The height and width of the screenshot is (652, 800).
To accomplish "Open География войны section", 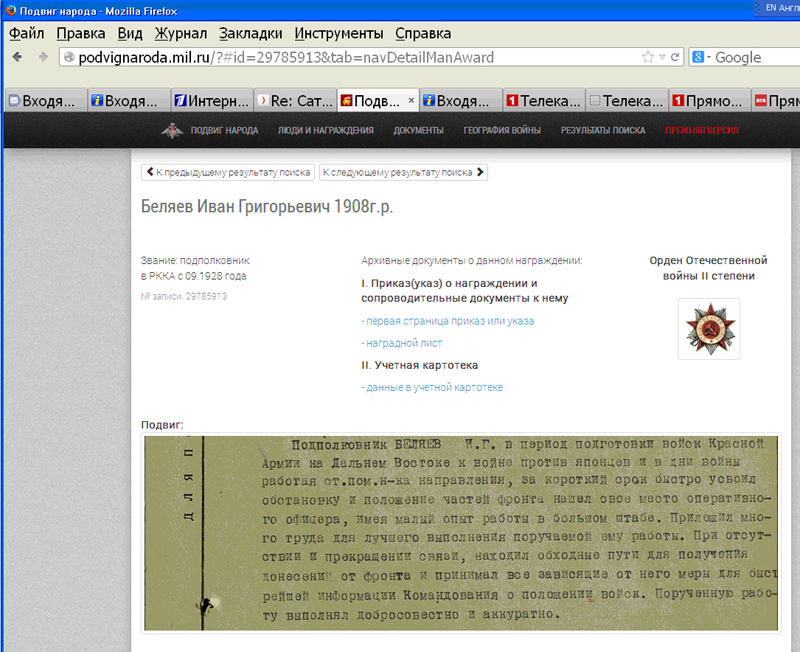I will (x=502, y=131).
